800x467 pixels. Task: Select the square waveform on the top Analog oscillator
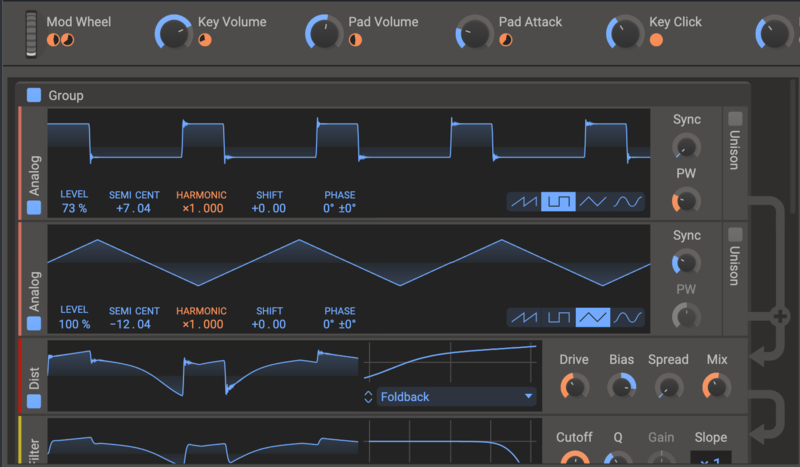coord(558,202)
